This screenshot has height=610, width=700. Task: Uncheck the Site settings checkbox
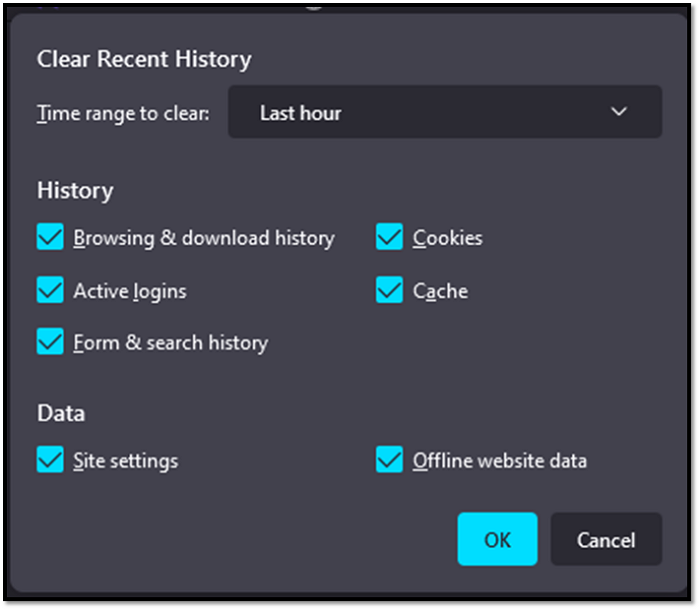(x=50, y=460)
